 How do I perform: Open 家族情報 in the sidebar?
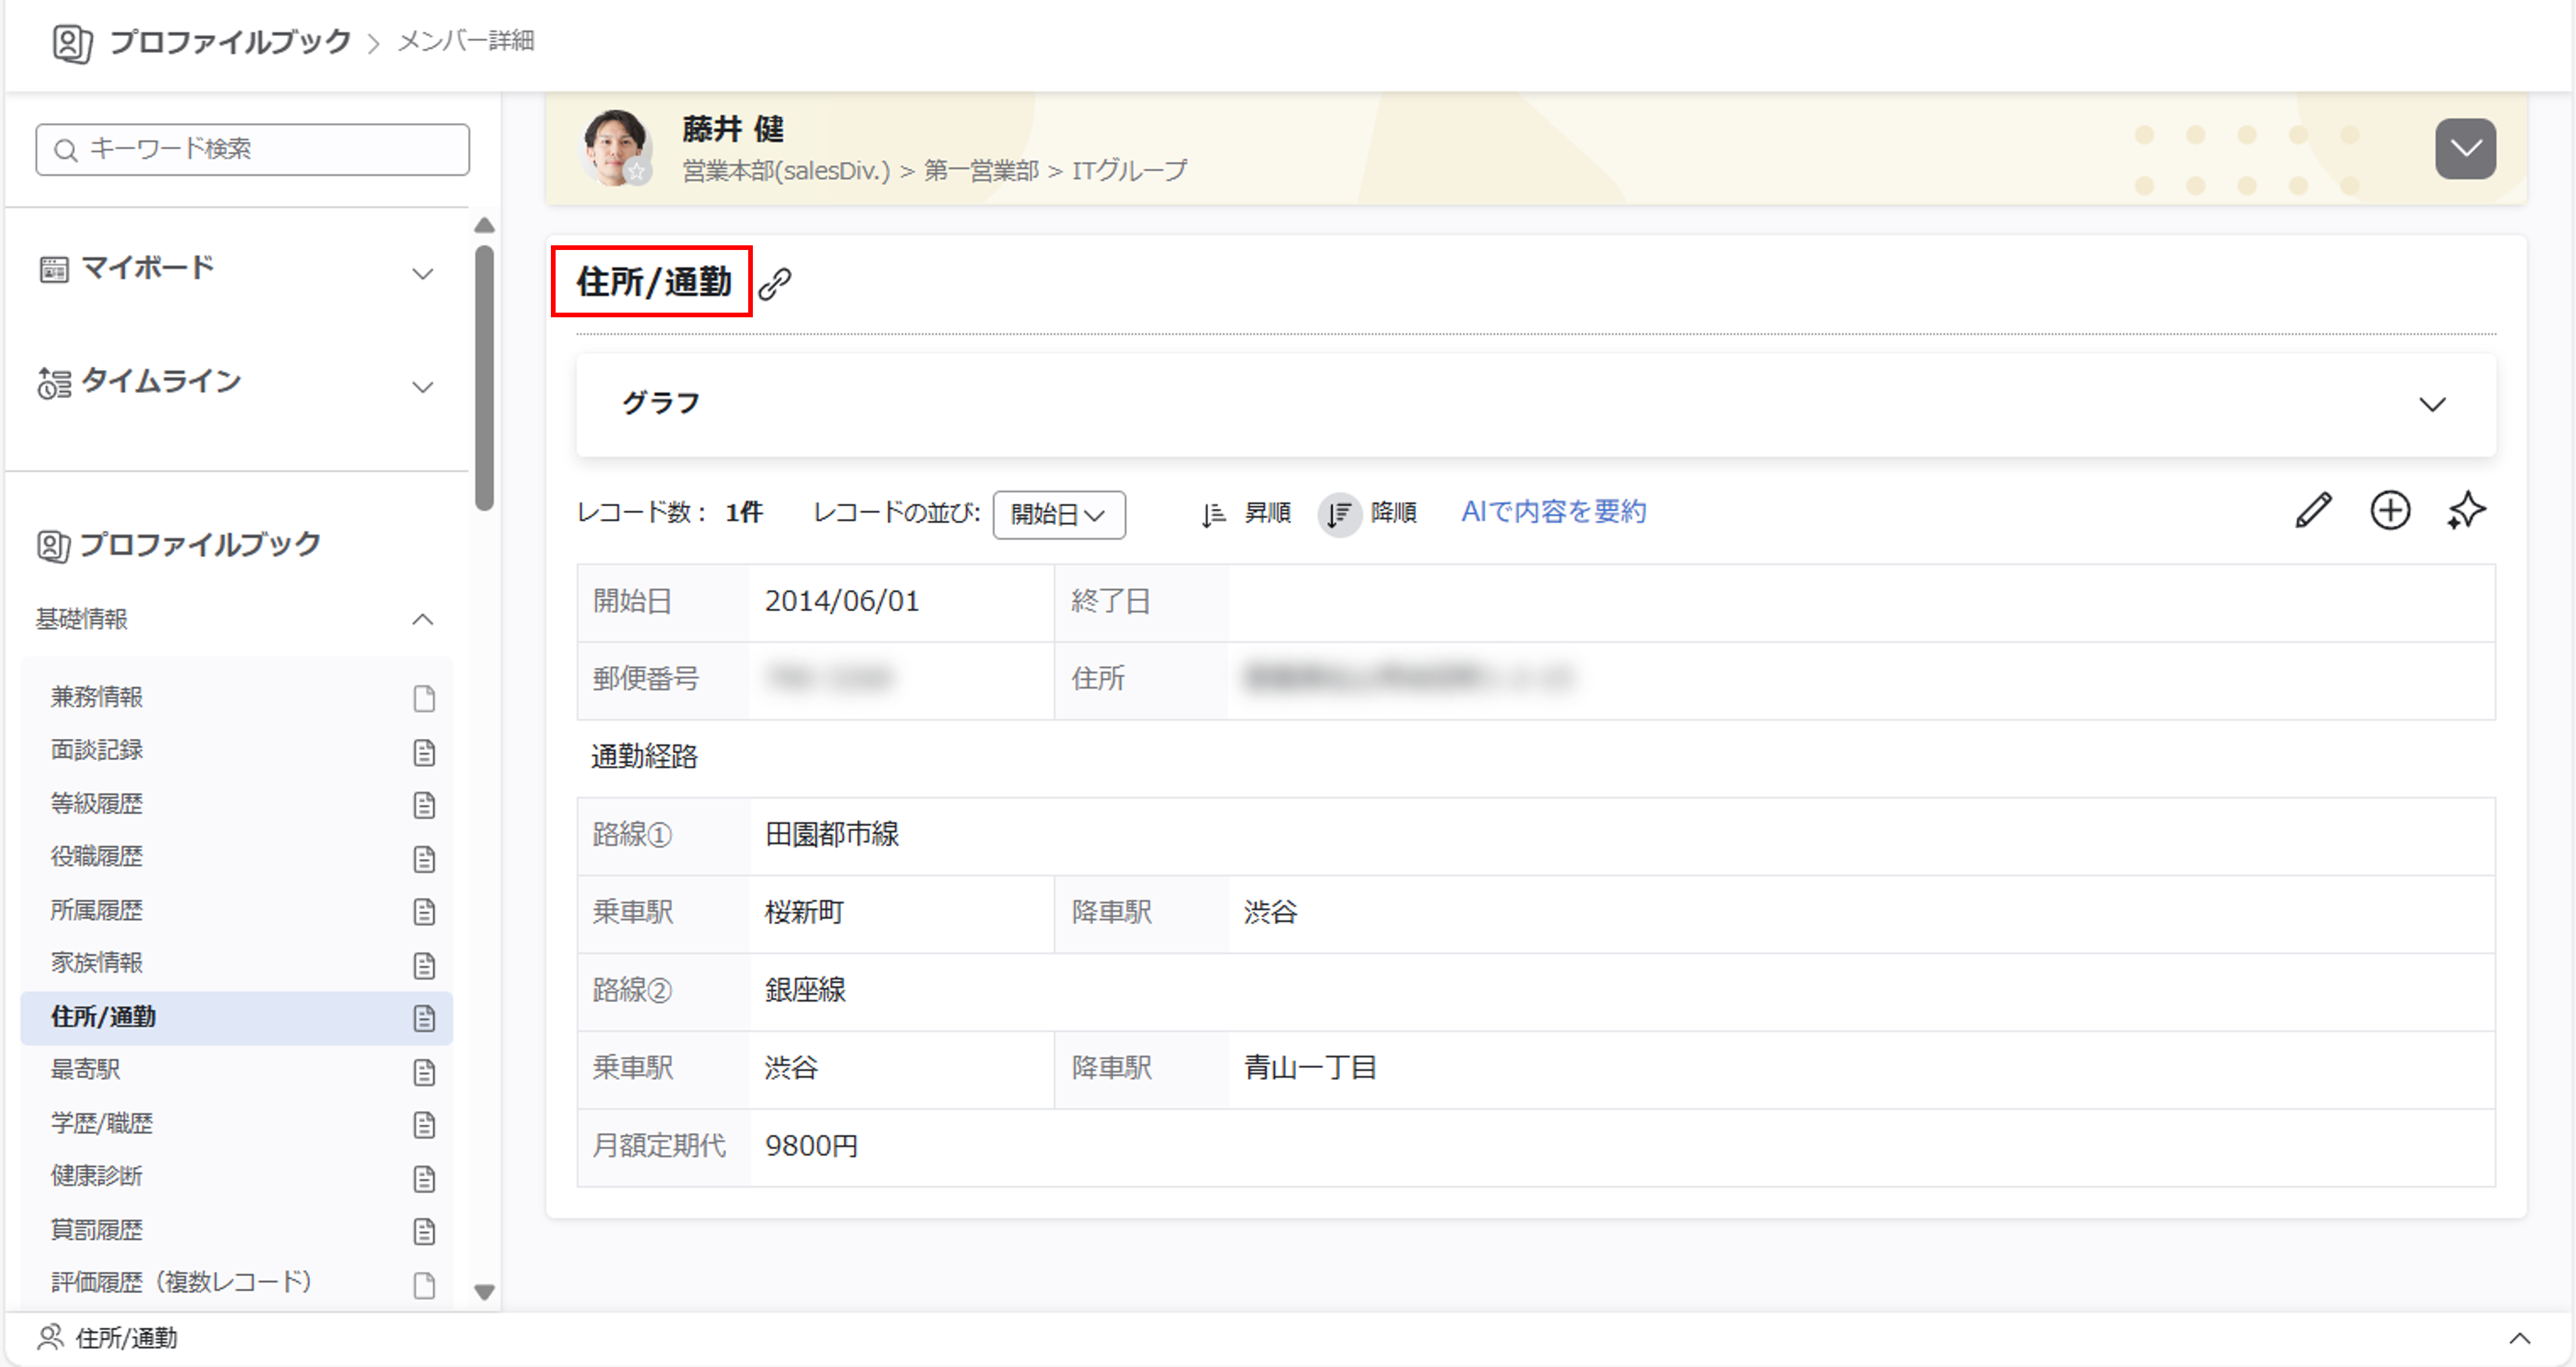click(x=97, y=963)
